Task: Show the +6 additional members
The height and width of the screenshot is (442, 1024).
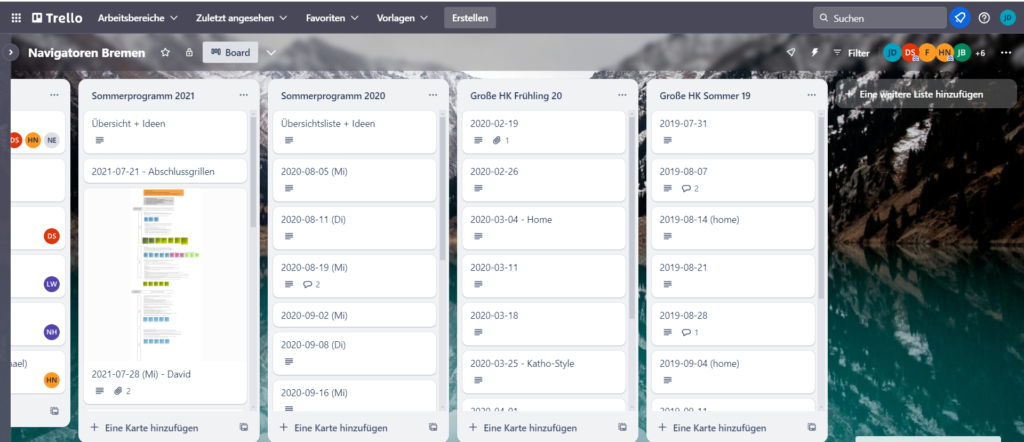Action: point(980,53)
